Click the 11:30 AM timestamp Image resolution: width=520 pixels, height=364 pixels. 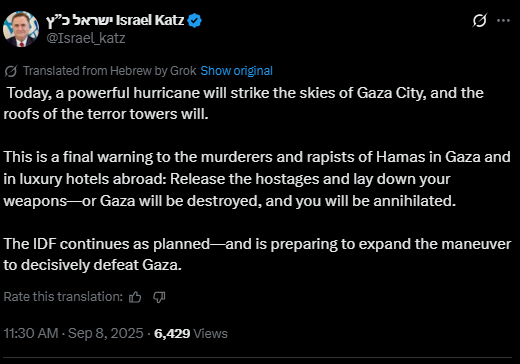pos(31,333)
